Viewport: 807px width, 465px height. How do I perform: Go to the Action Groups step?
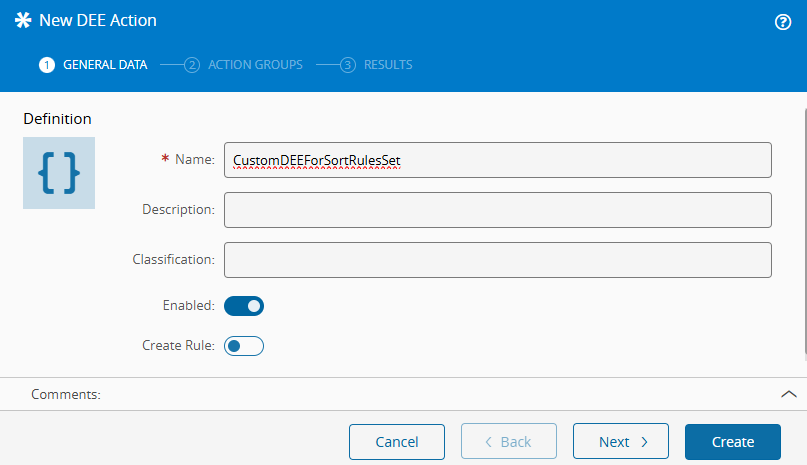tap(255, 65)
